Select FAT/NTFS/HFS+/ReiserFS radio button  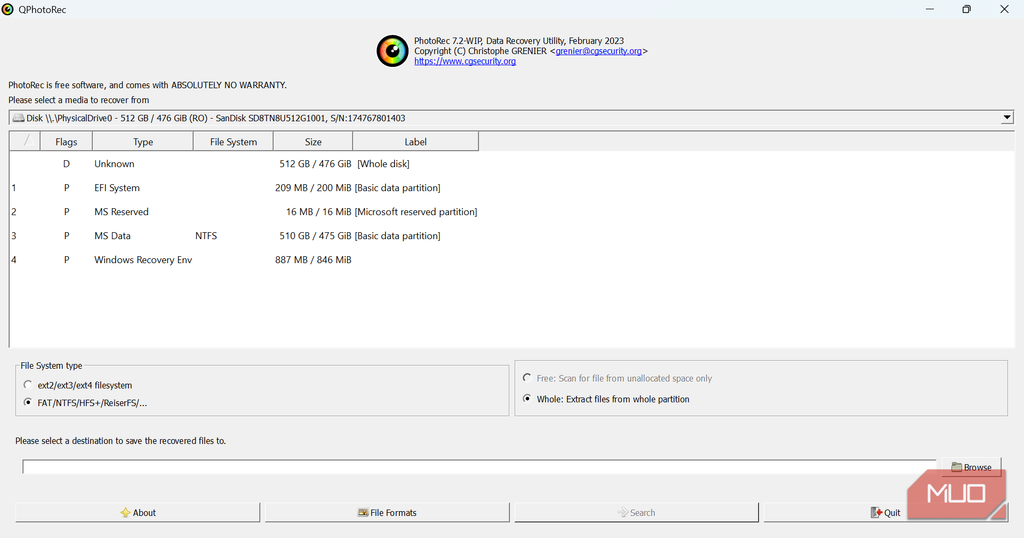[27, 402]
